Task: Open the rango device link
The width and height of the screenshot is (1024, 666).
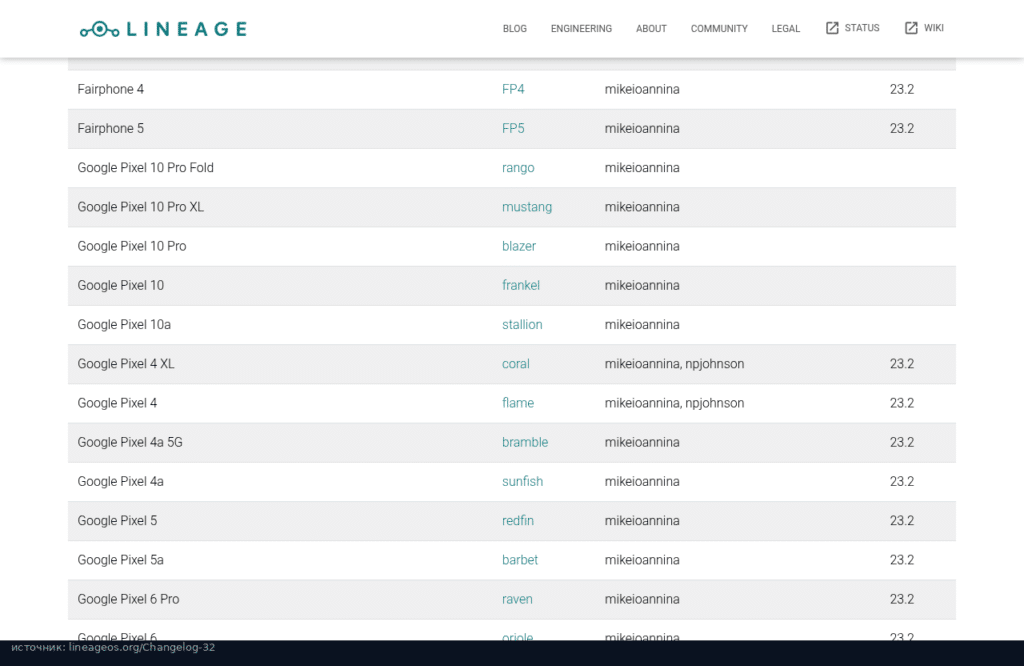Action: pyautogui.click(x=518, y=168)
